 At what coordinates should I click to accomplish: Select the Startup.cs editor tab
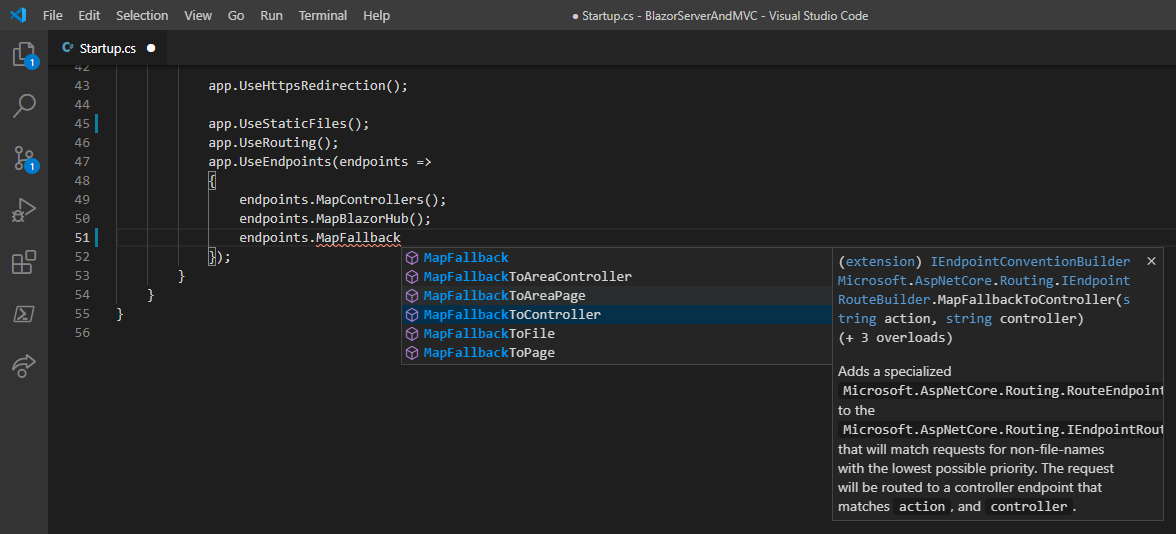[108, 48]
